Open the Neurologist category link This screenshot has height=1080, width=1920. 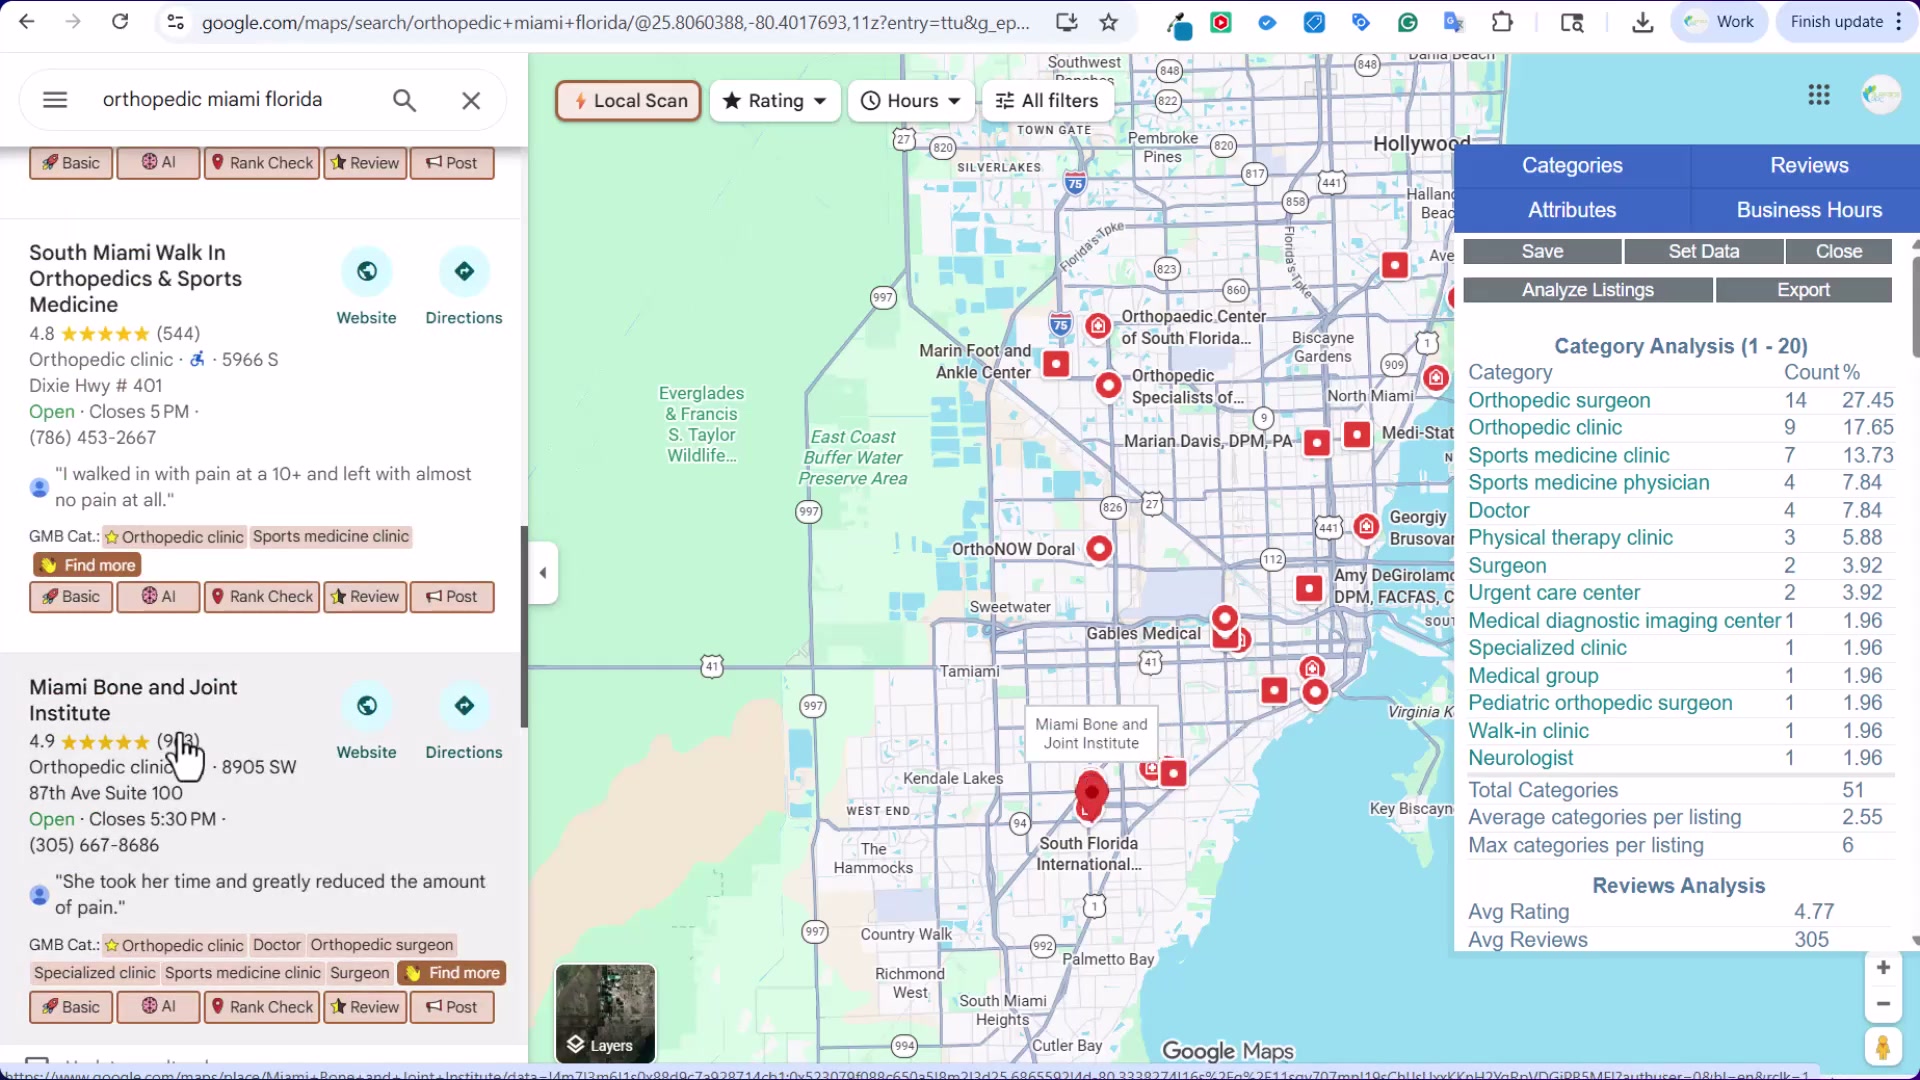tap(1521, 758)
